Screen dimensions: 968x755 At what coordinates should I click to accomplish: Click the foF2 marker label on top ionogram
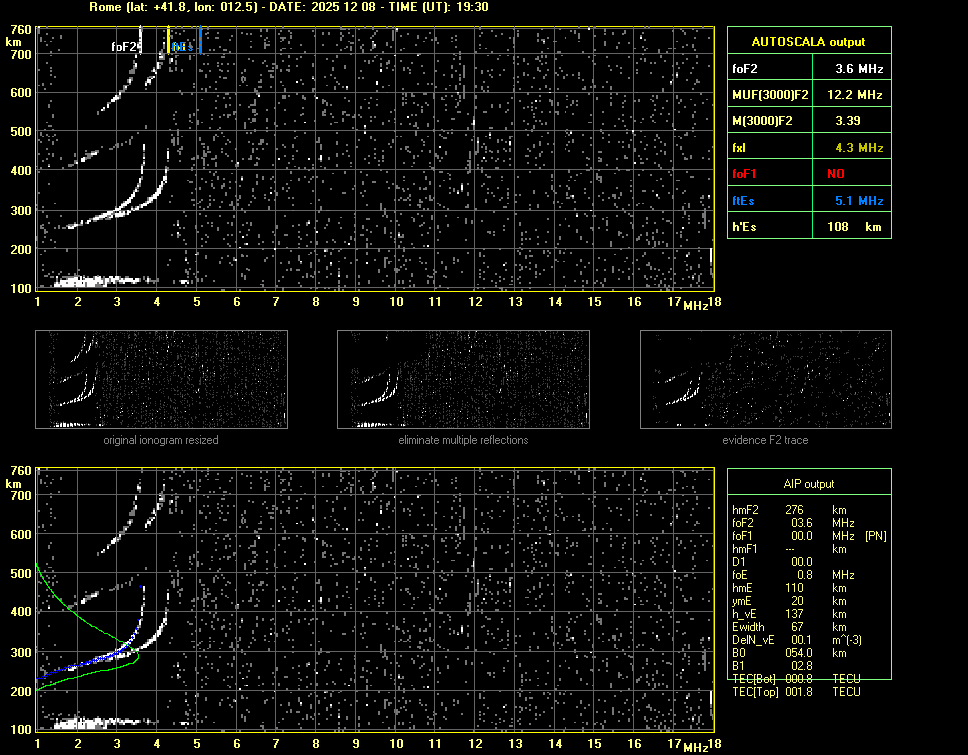[x=124, y=46]
